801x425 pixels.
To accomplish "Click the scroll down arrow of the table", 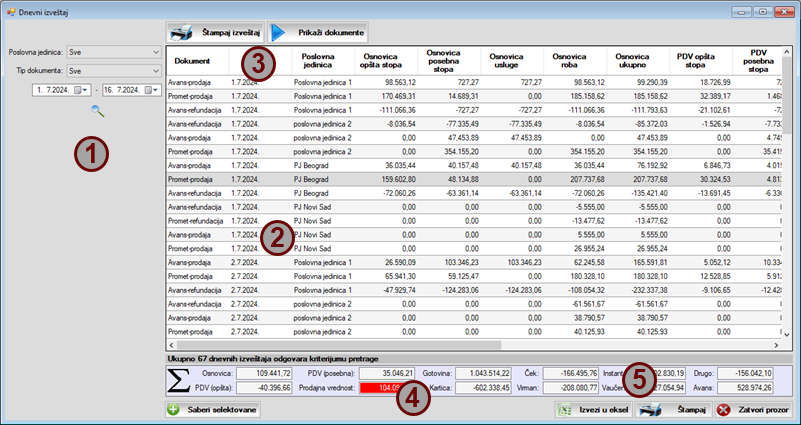I will tap(787, 334).
